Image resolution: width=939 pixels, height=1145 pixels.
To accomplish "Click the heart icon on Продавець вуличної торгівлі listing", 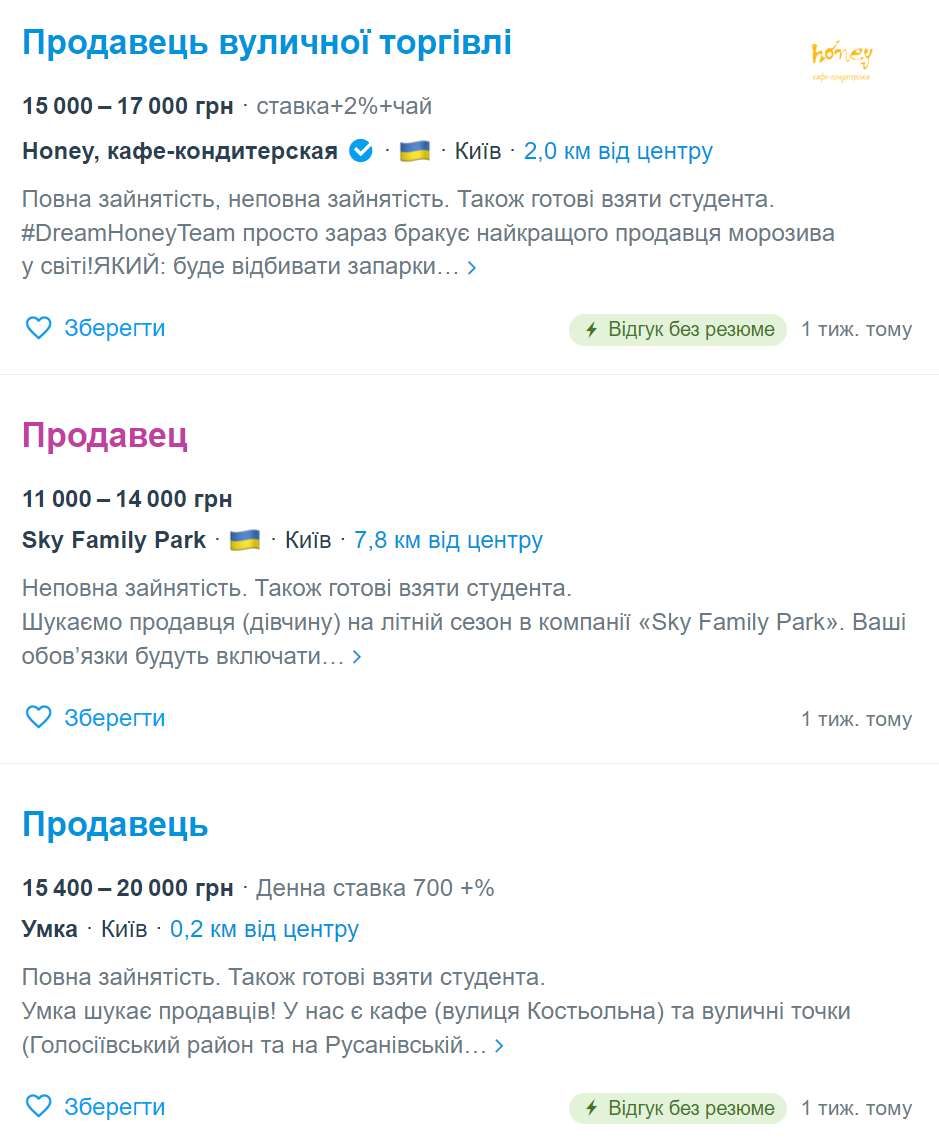I will point(38,328).
